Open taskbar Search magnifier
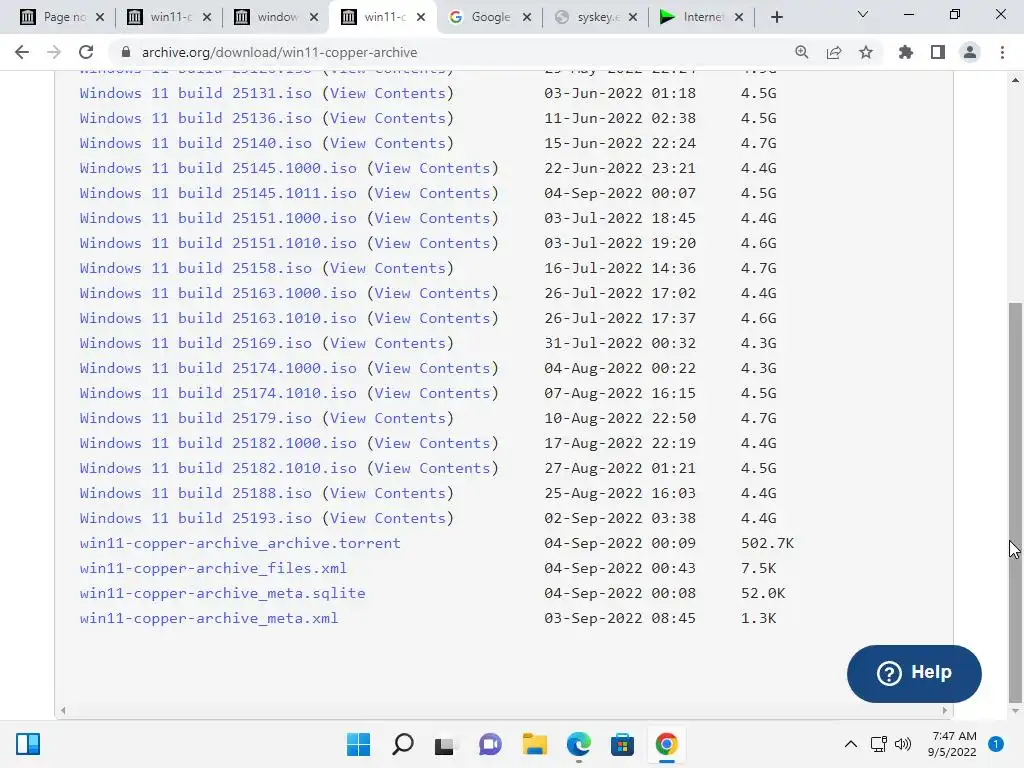 [x=402, y=744]
